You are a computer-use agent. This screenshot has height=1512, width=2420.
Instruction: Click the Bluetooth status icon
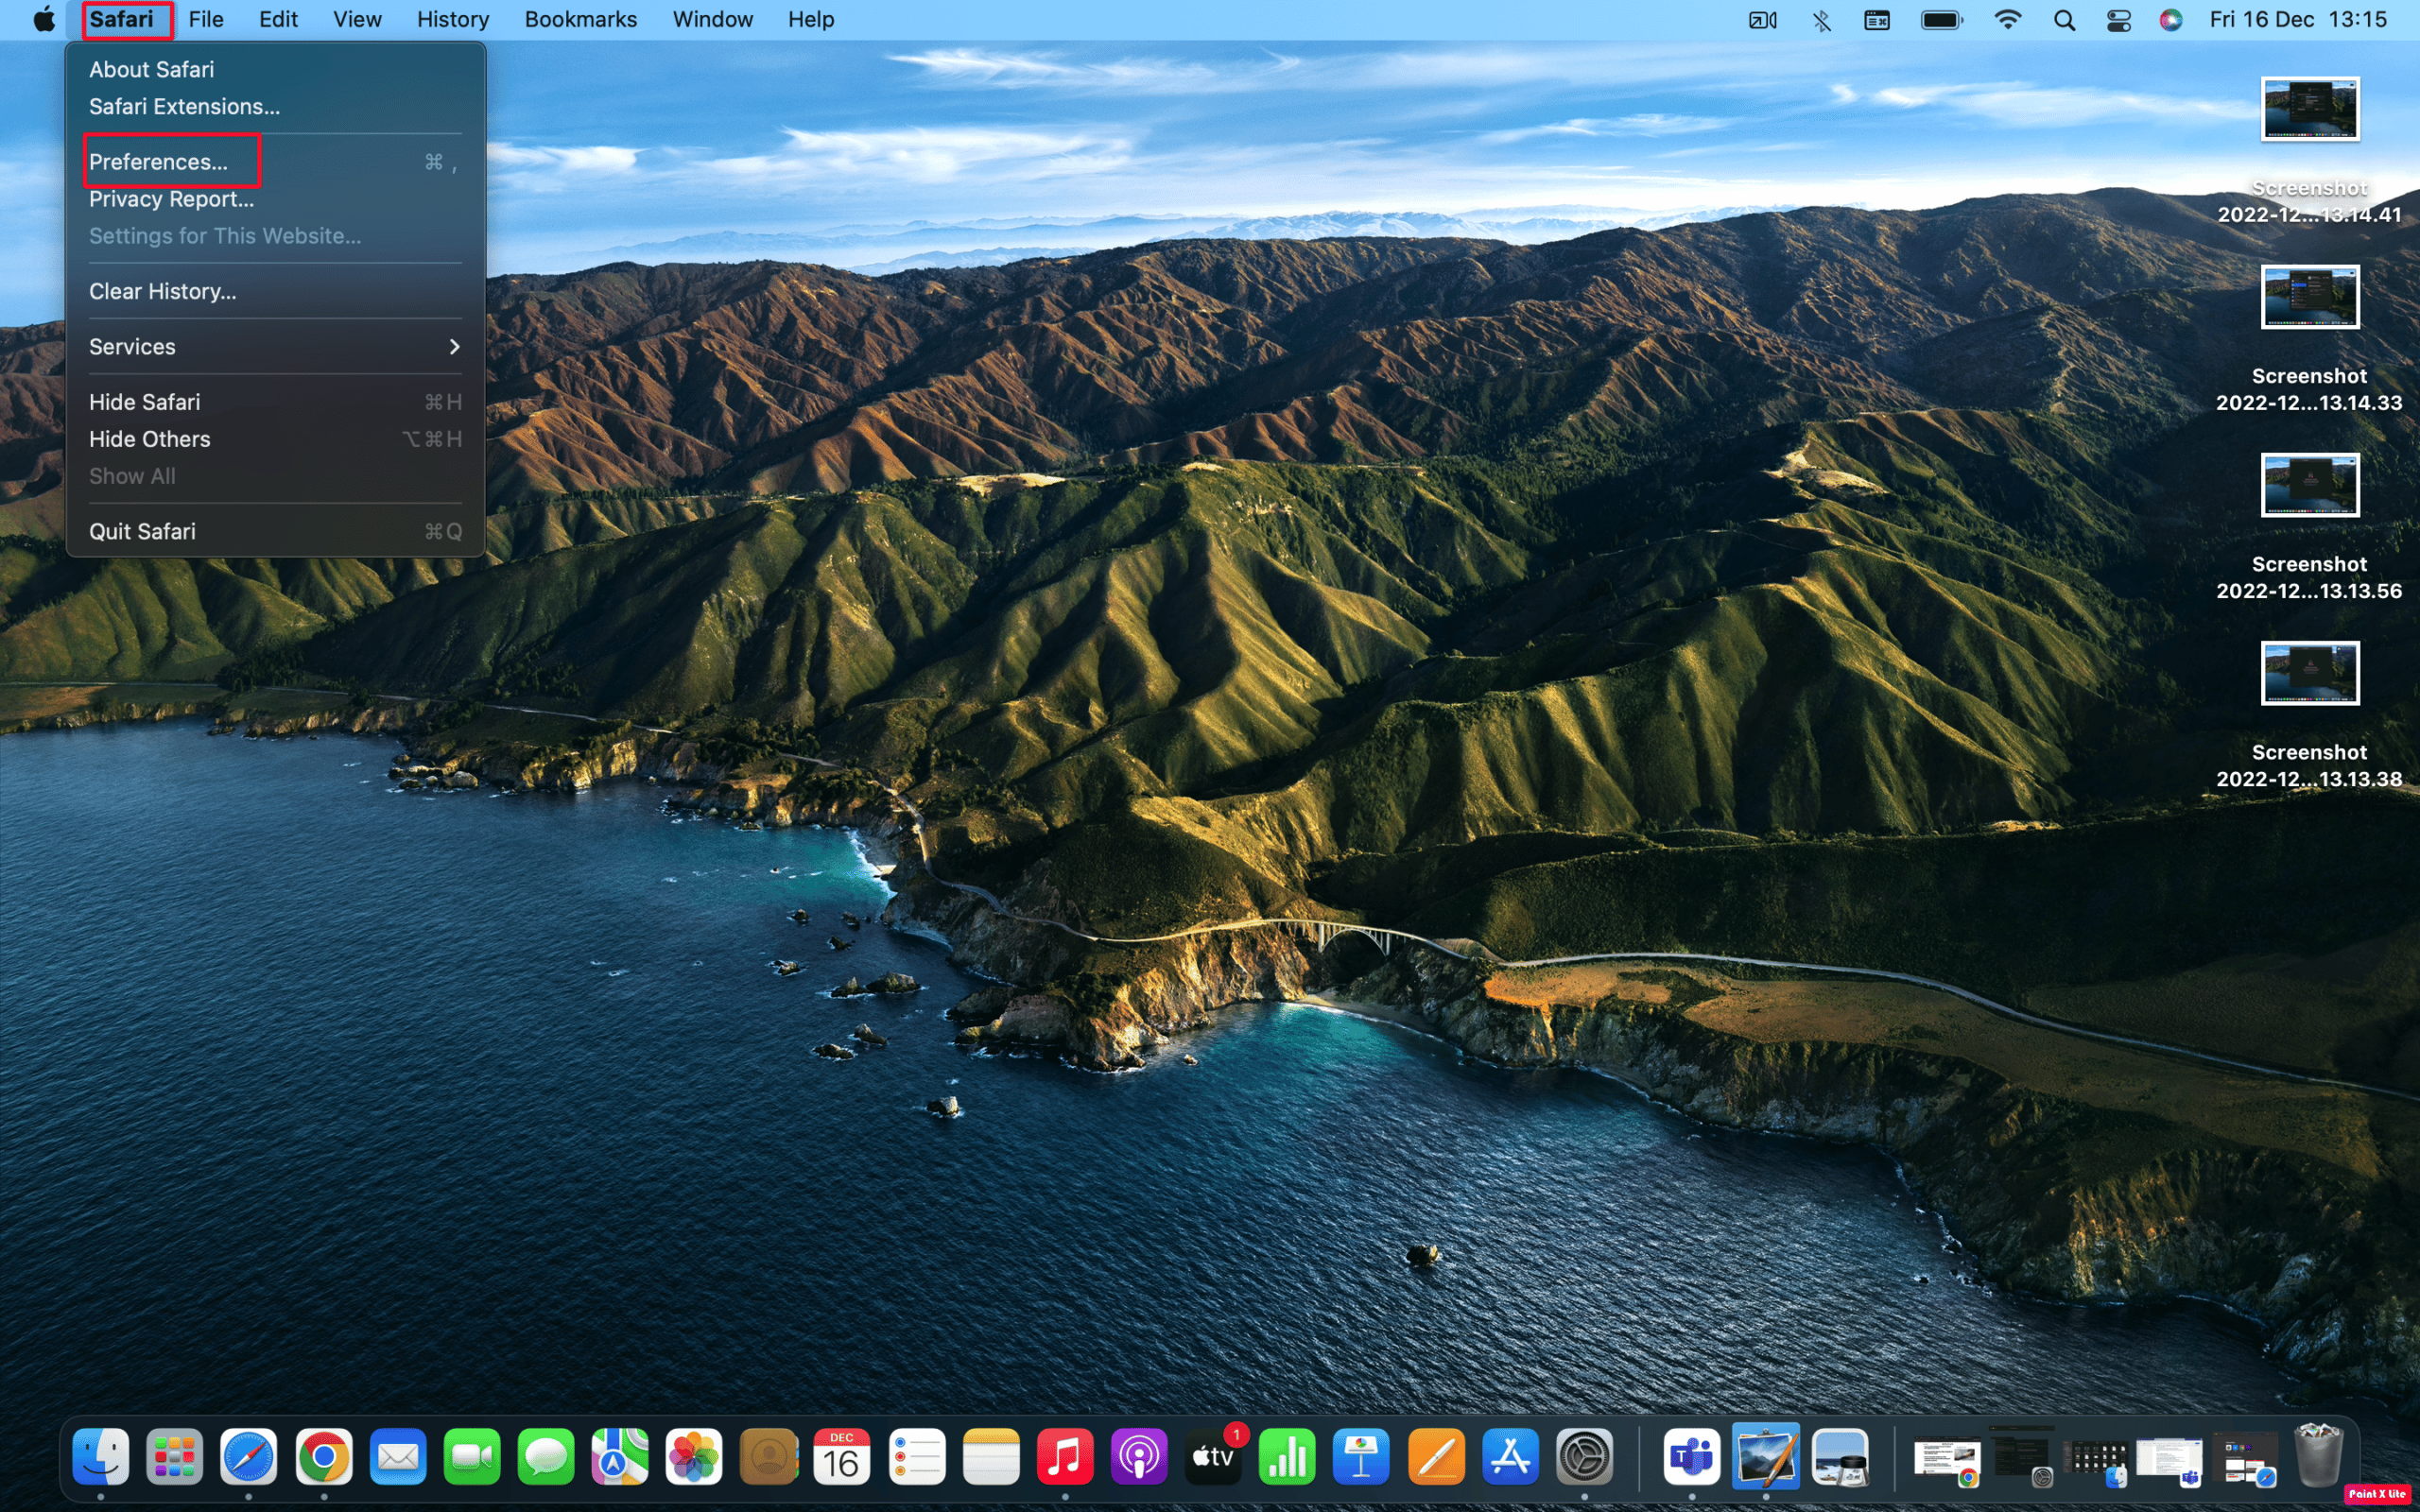point(1821,20)
